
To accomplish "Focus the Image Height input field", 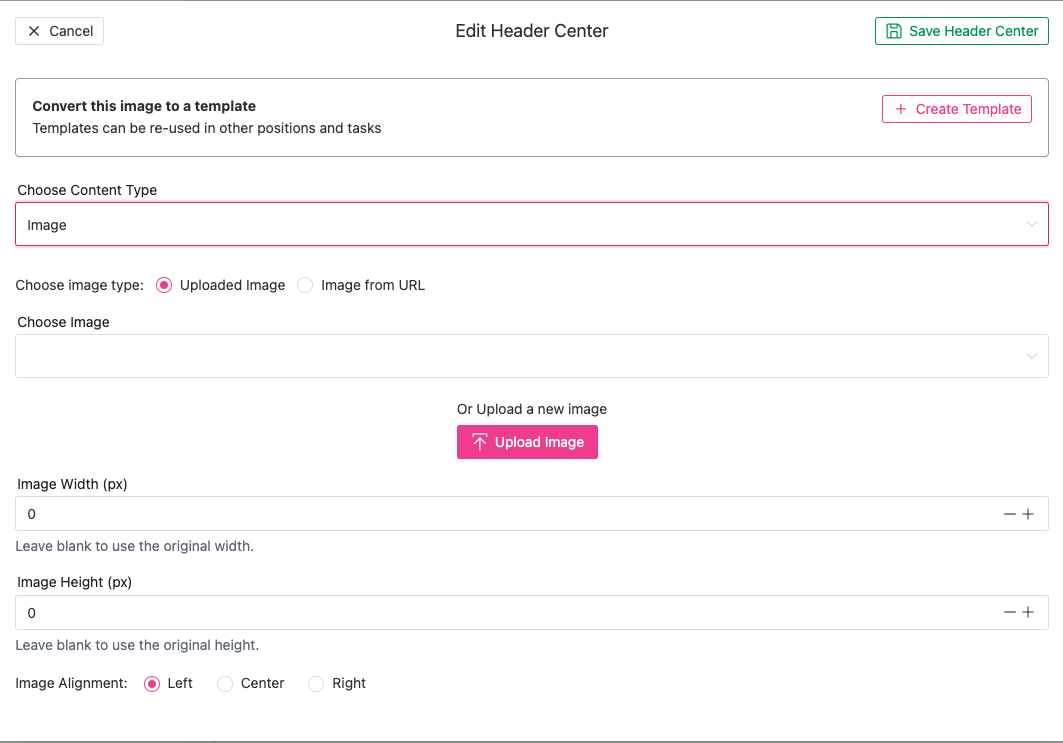I will [500, 612].
